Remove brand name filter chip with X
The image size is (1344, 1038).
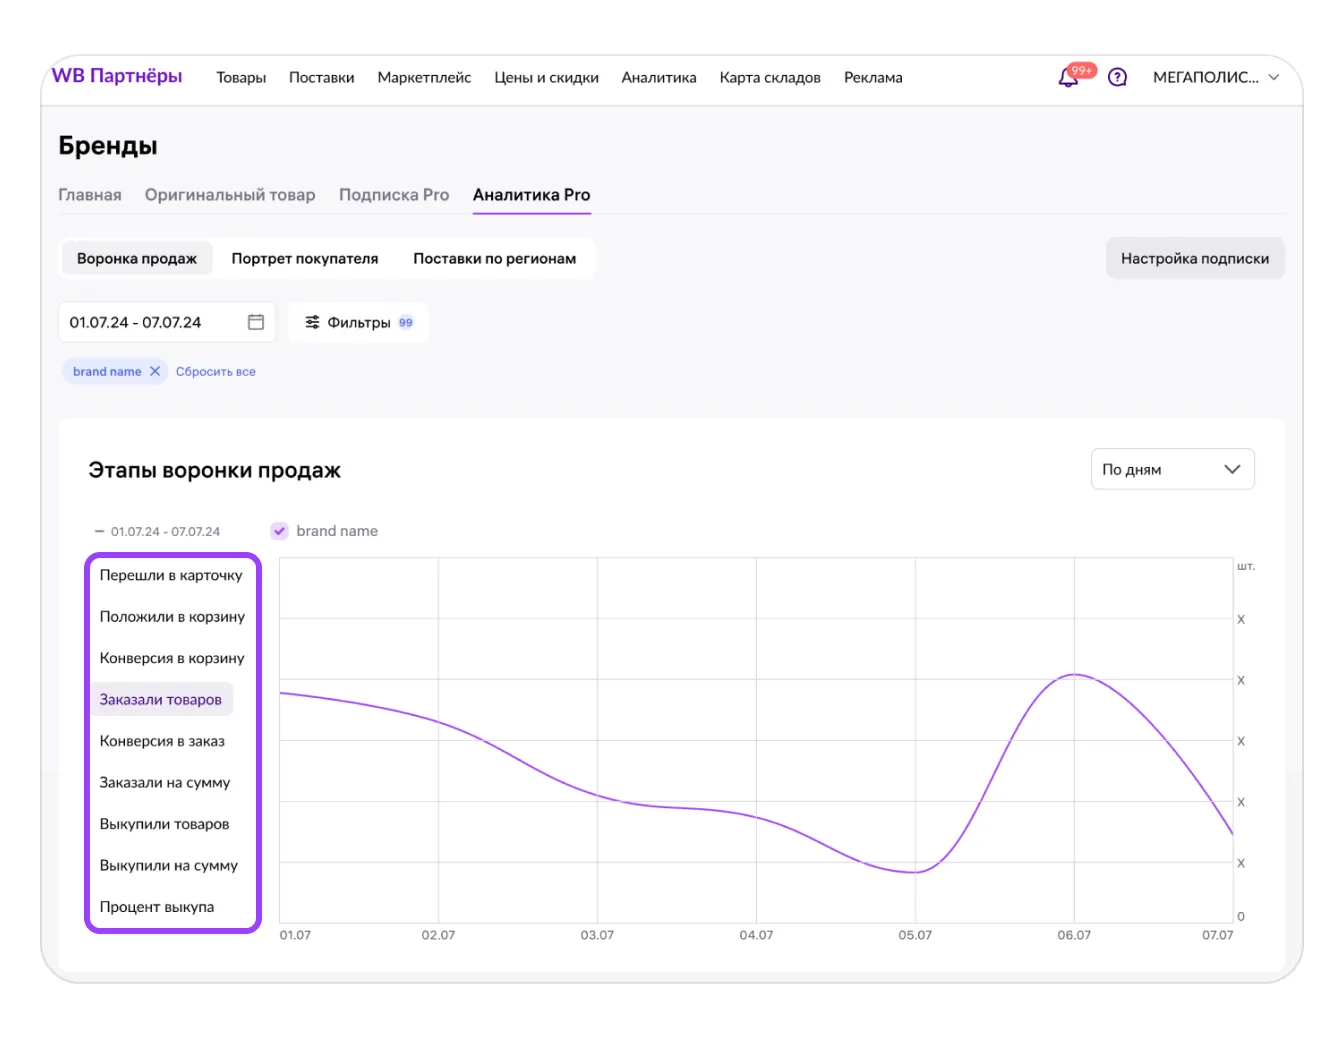[x=155, y=371]
